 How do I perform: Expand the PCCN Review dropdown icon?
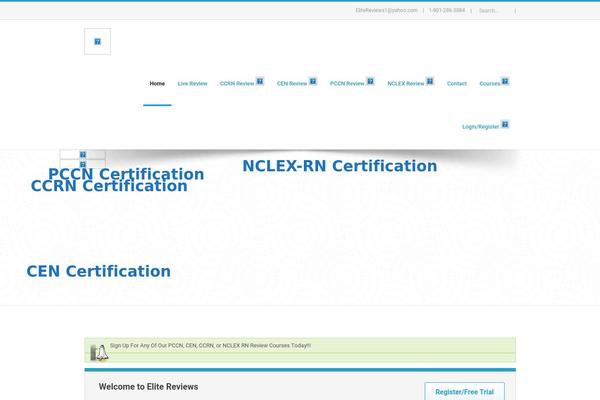click(x=370, y=81)
